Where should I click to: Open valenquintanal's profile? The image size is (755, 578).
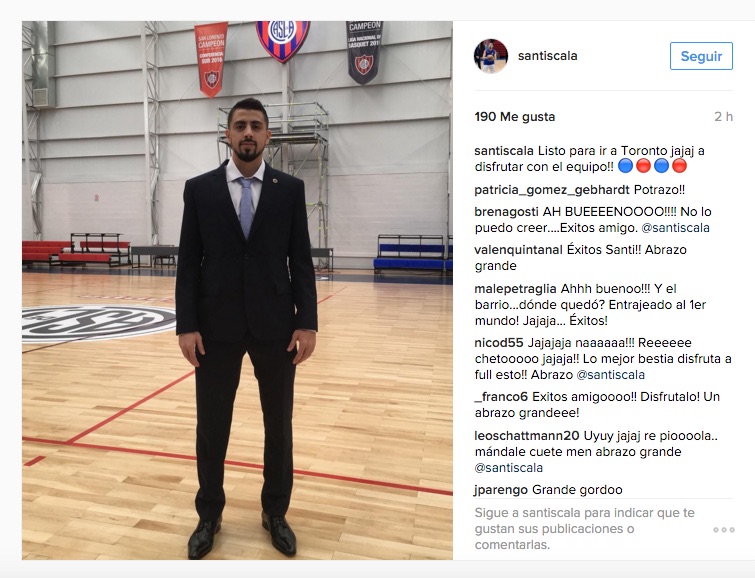pyautogui.click(x=518, y=250)
